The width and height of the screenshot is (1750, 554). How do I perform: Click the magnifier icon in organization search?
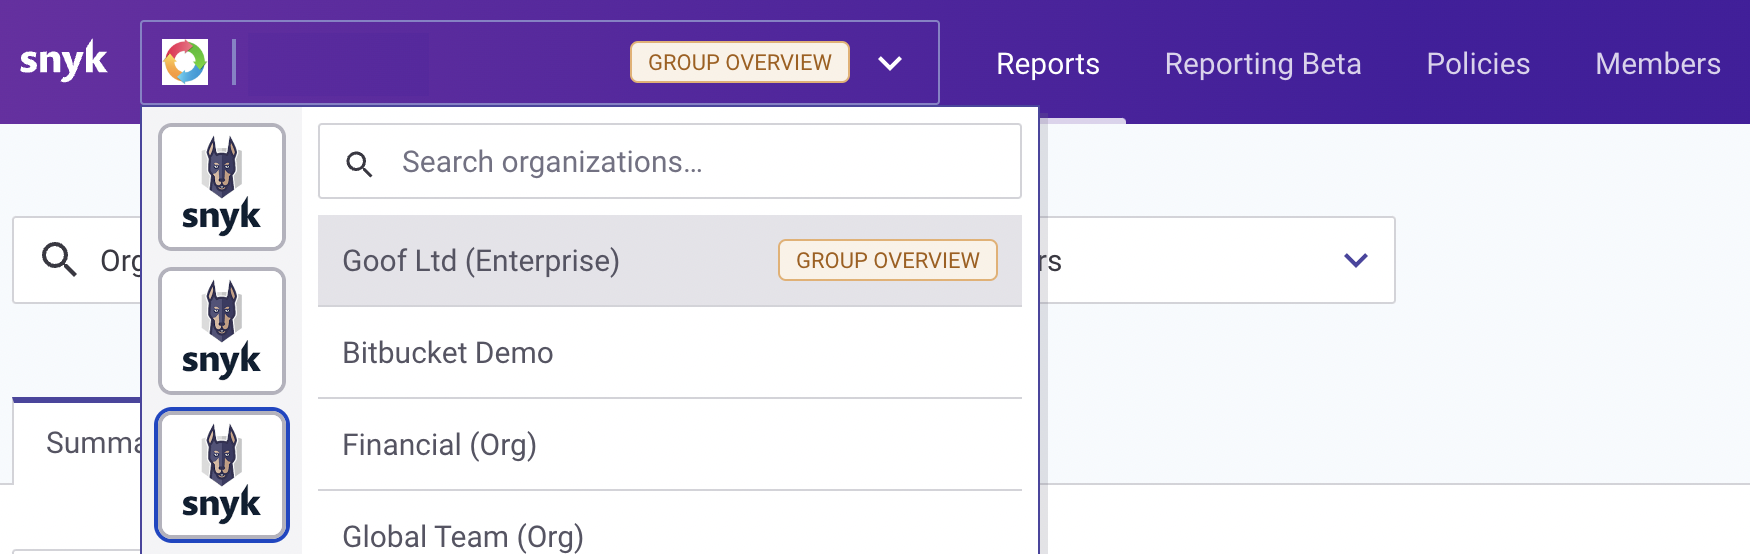[359, 163]
